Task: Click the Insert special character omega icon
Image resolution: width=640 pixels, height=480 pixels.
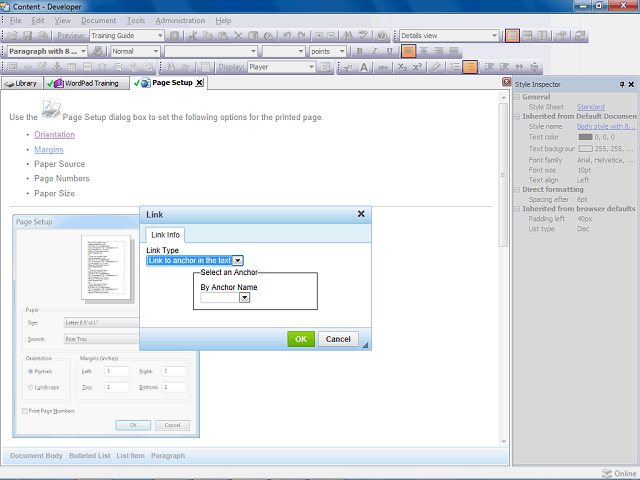Action: pyautogui.click(x=102, y=67)
